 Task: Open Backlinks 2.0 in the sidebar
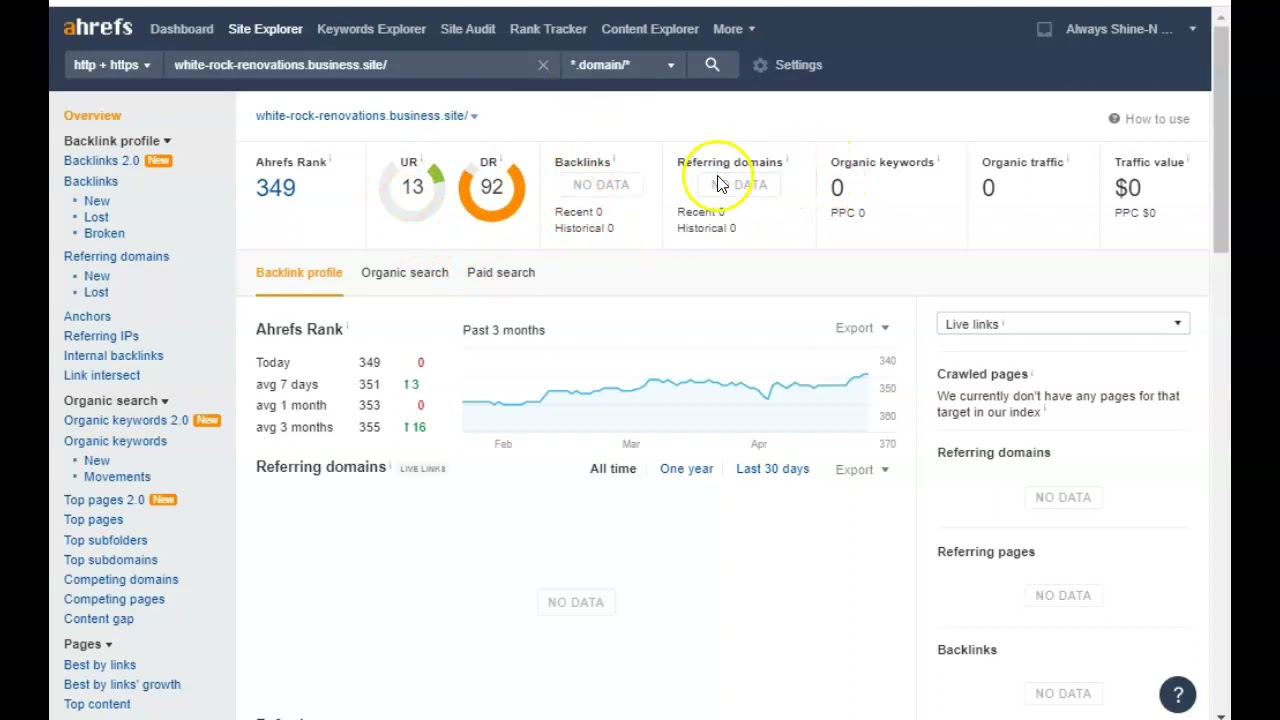tap(102, 161)
